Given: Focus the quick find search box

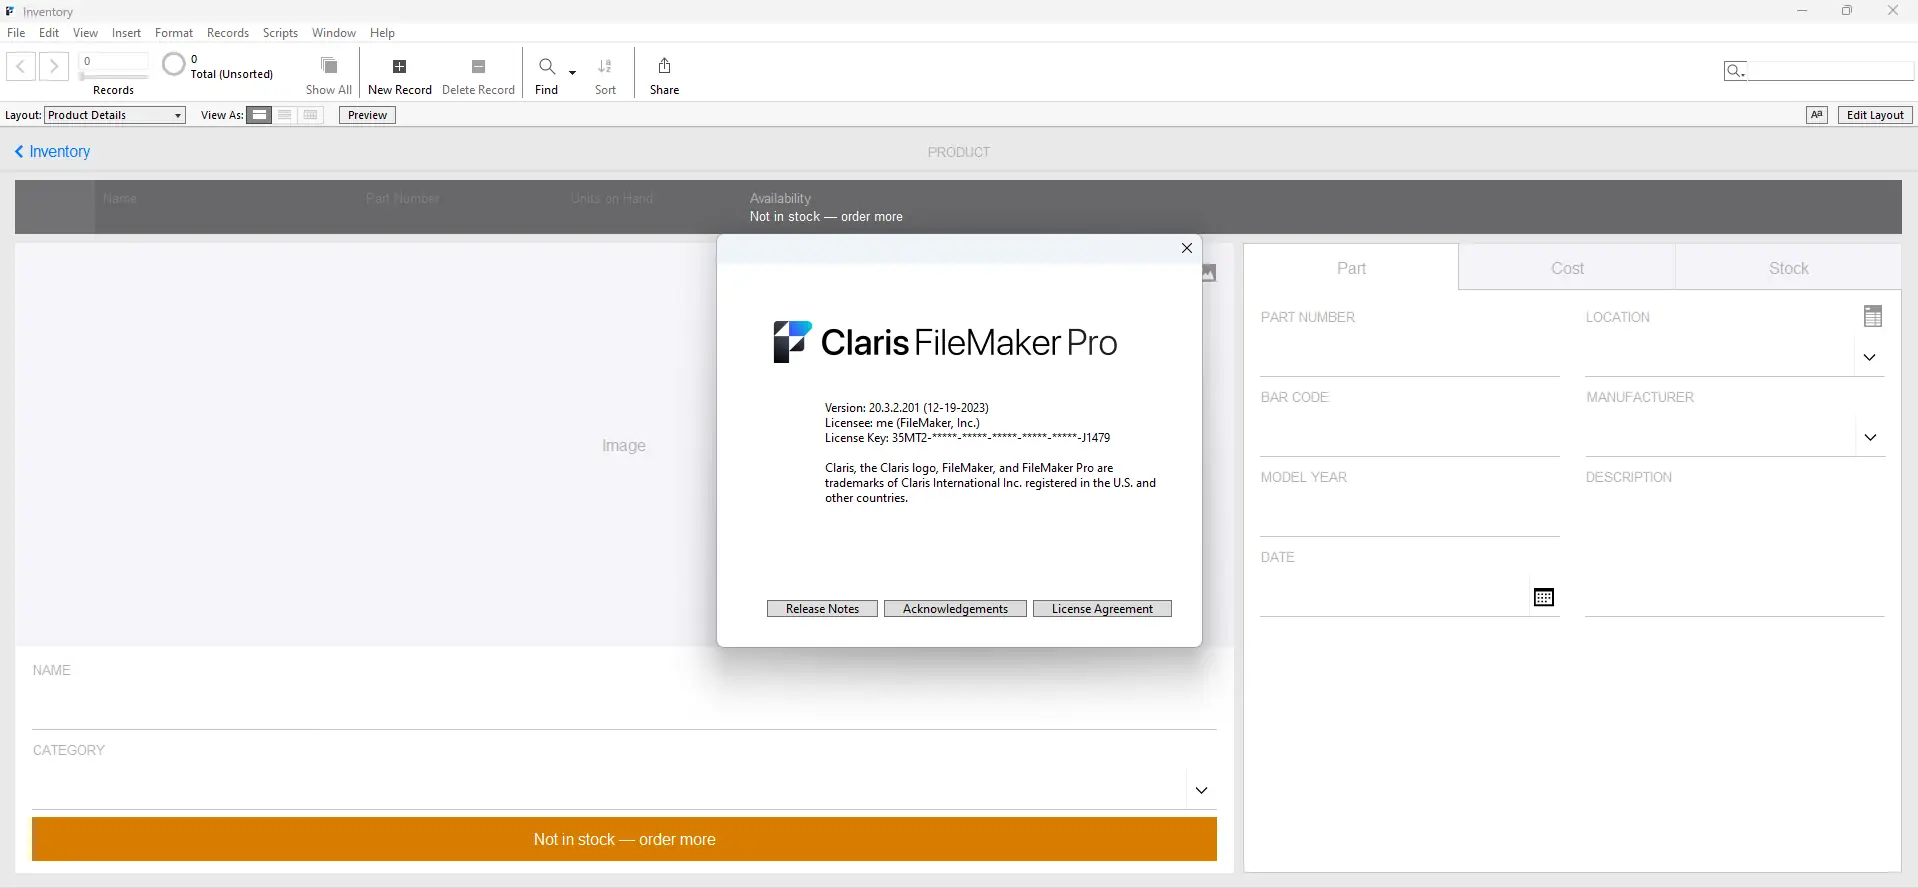Looking at the screenshot, I should pyautogui.click(x=1829, y=70).
